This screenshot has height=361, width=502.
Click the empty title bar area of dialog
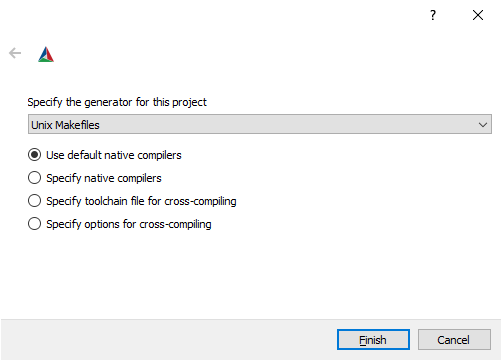point(213,15)
